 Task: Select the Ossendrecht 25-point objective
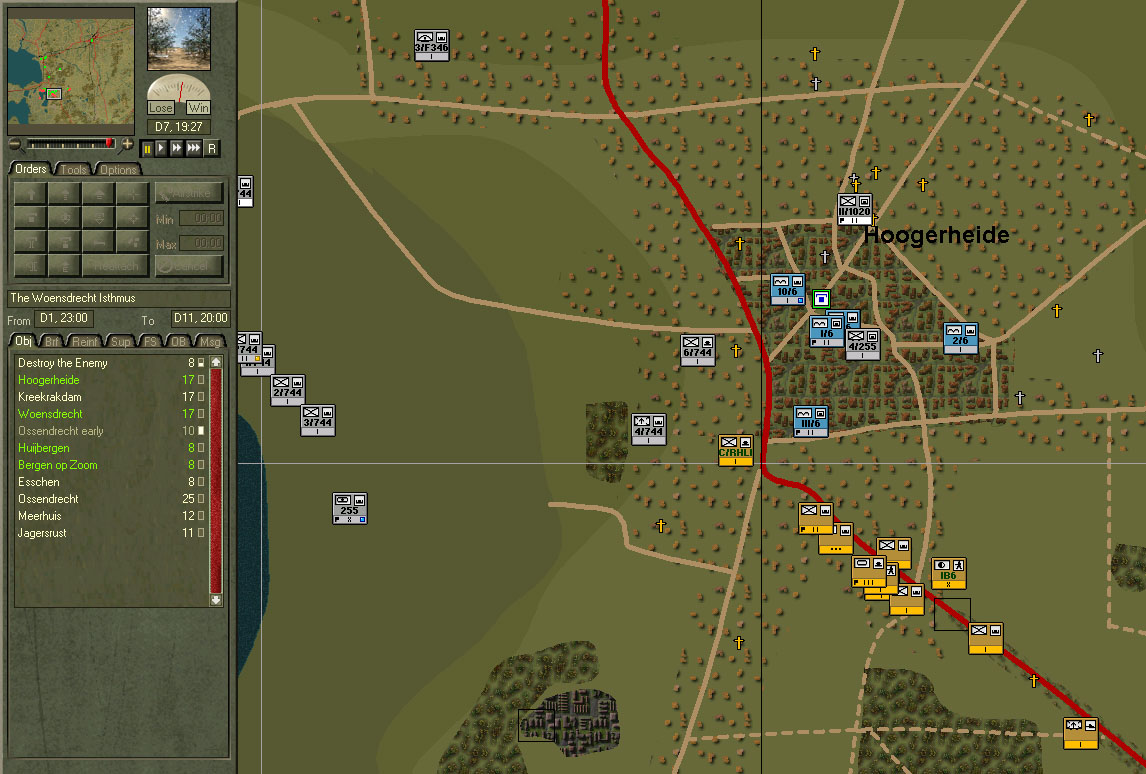pyautogui.click(x=110, y=499)
